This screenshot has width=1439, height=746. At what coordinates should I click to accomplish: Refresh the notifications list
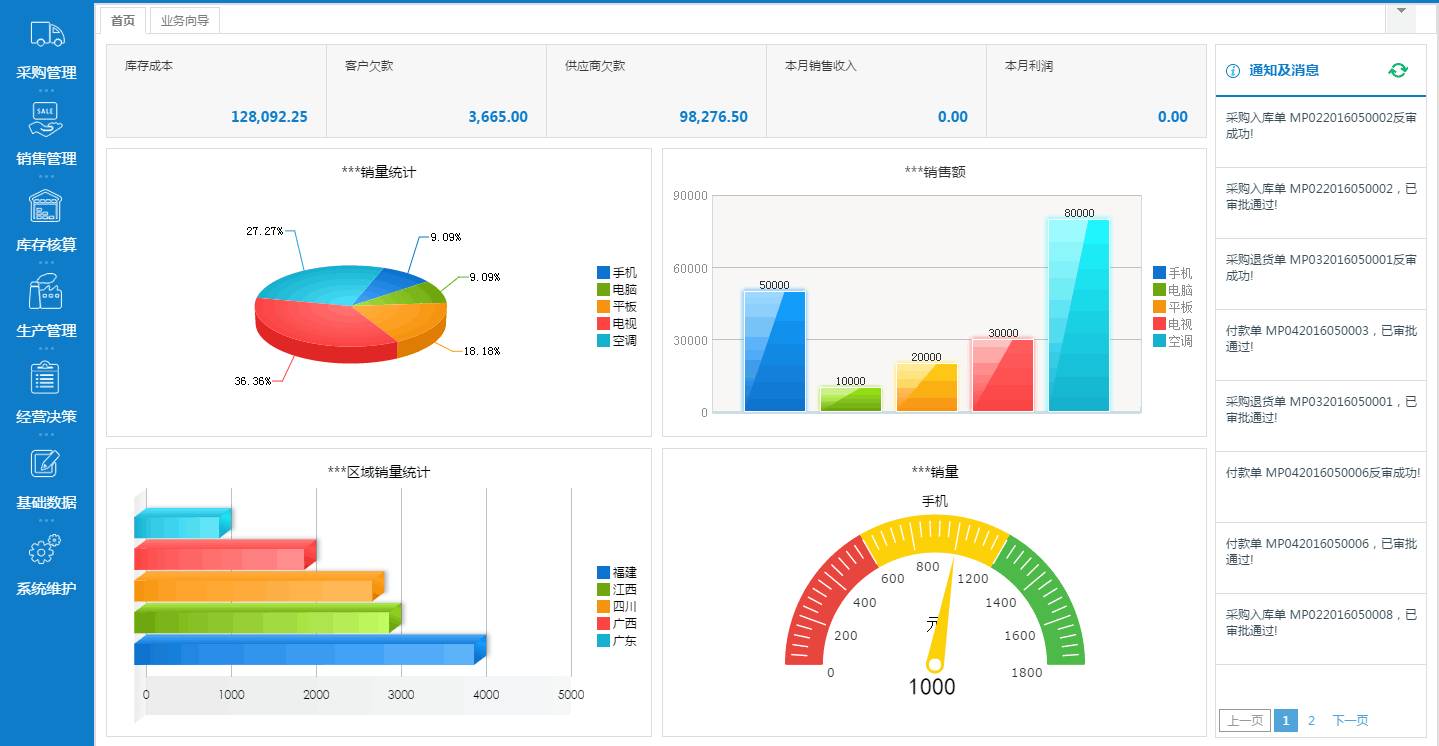[x=1397, y=70]
